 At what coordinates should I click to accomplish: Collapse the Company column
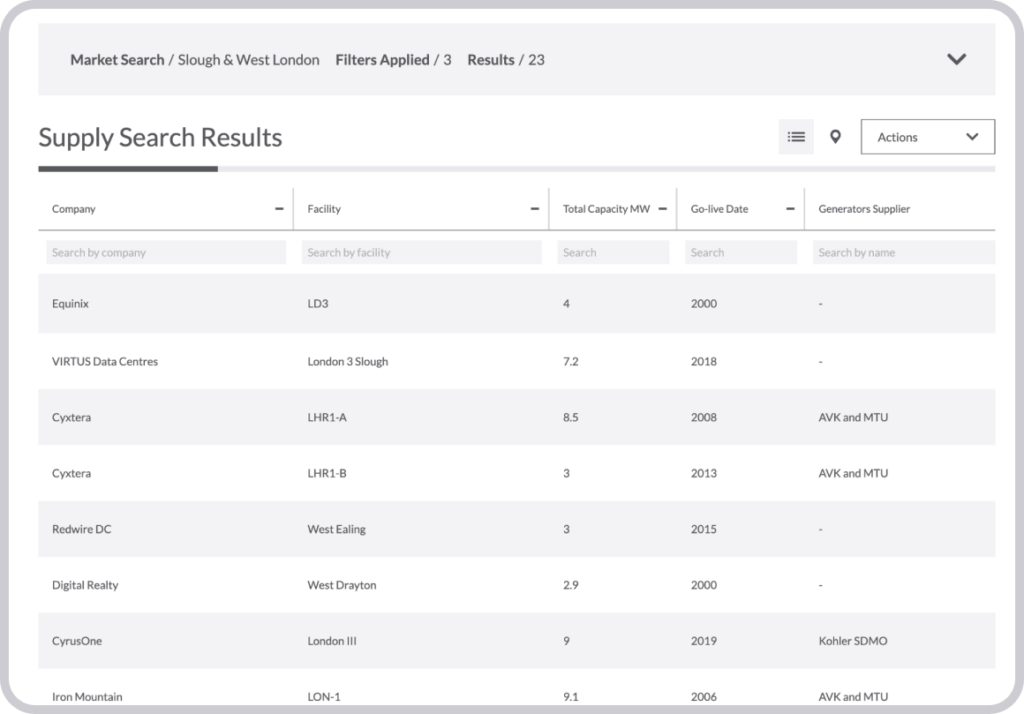[281, 208]
